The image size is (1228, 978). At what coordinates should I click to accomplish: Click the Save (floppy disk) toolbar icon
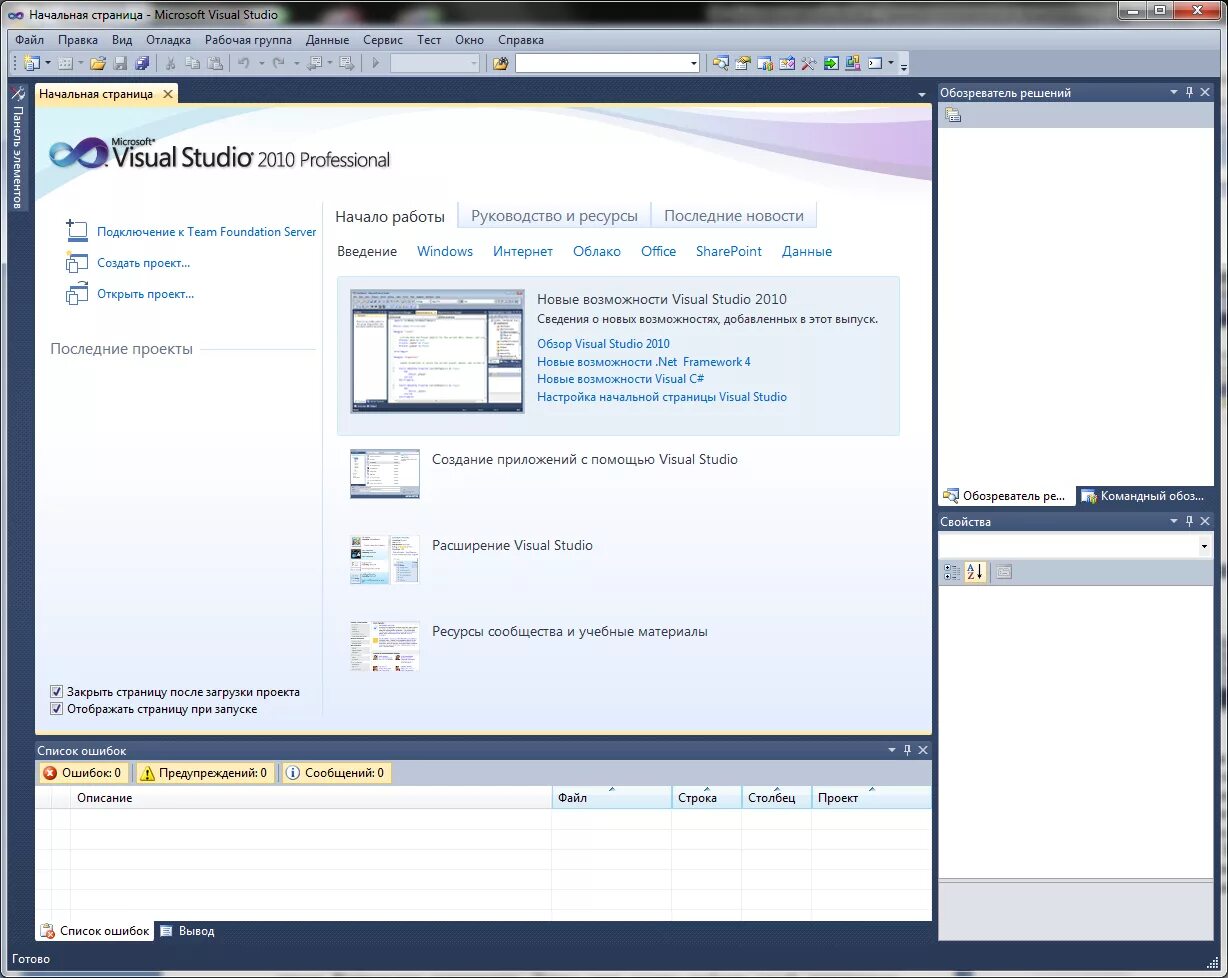click(120, 63)
